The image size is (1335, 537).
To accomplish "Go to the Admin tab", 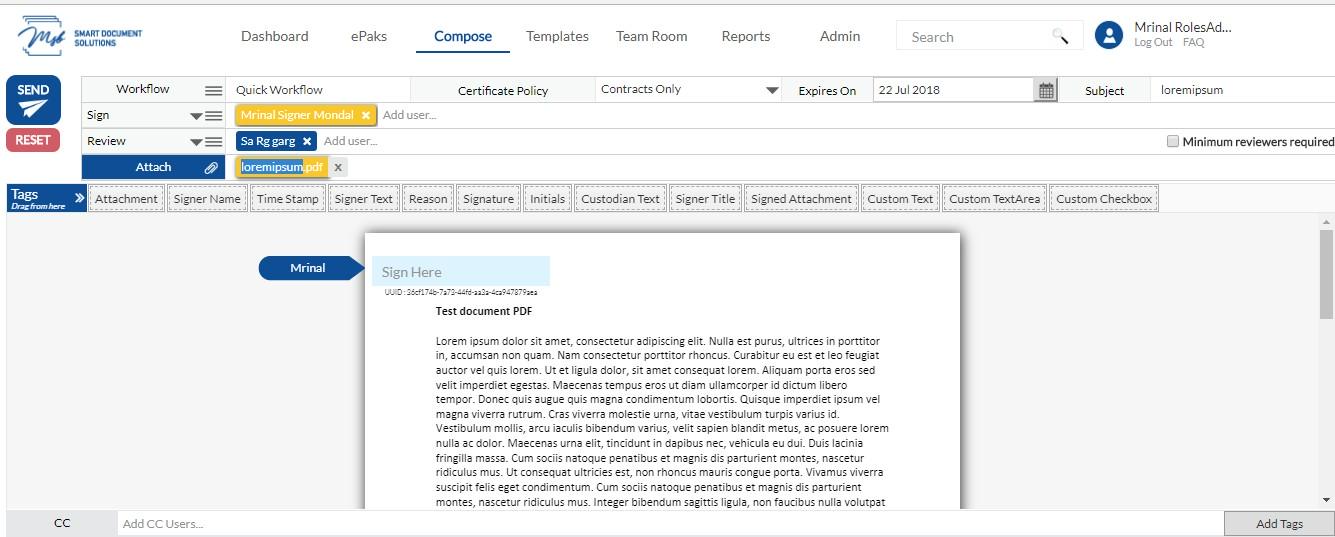I will 840,36.
